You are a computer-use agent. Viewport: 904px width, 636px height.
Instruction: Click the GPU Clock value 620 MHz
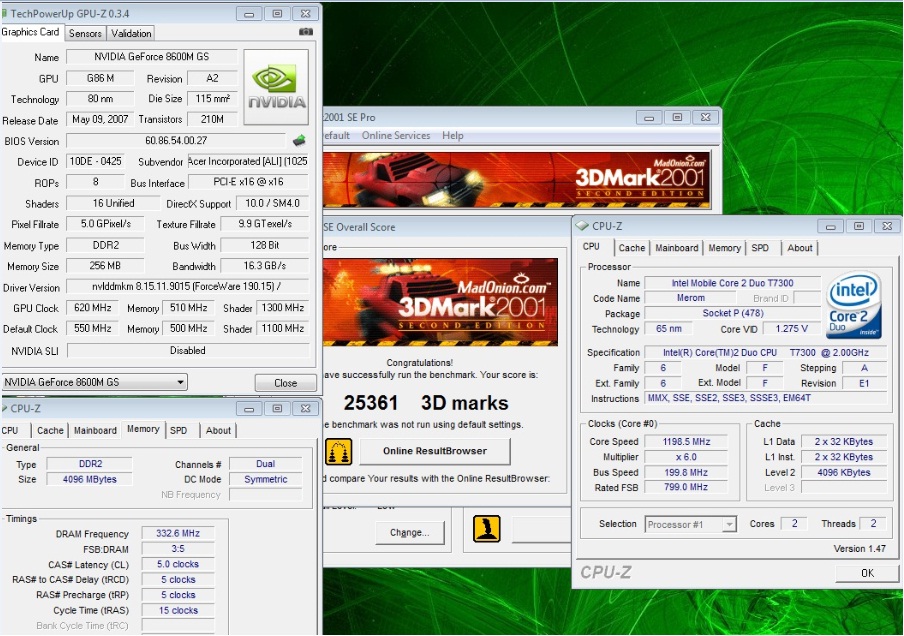tap(92, 308)
